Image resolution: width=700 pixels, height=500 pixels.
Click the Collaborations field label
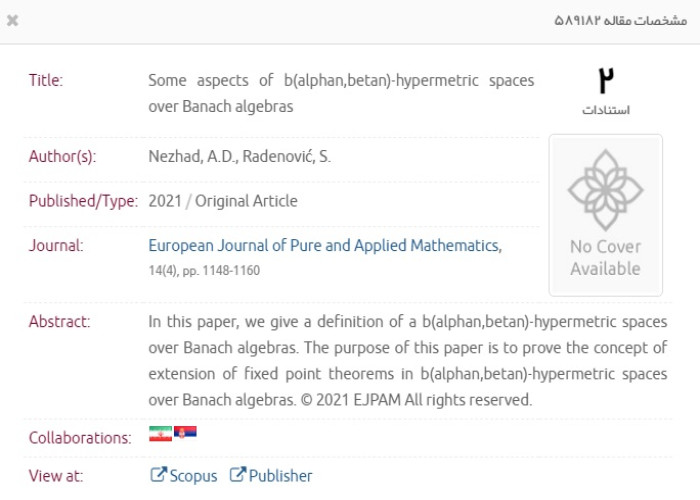[x=80, y=437]
